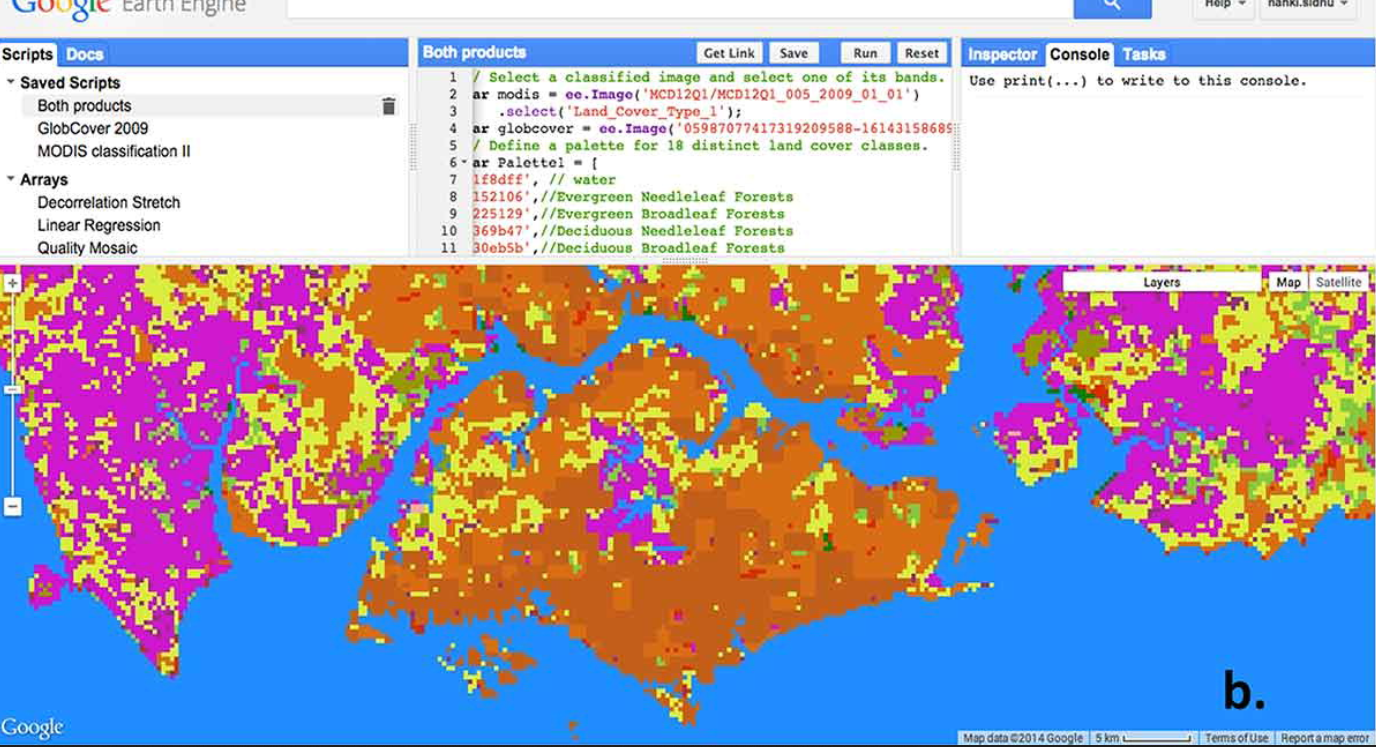This screenshot has width=1376, height=747.
Task: Open the Decorrelation Stretch example
Action: click(x=109, y=203)
